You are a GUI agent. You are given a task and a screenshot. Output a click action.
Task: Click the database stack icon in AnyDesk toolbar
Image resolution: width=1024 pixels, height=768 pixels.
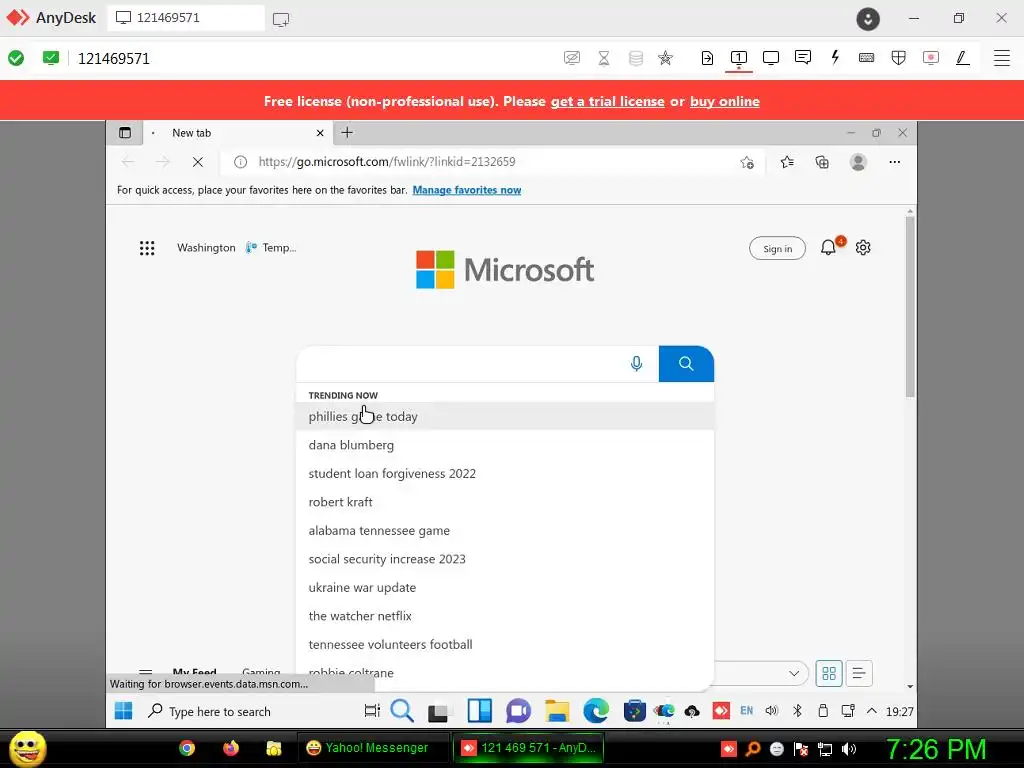pyautogui.click(x=635, y=57)
